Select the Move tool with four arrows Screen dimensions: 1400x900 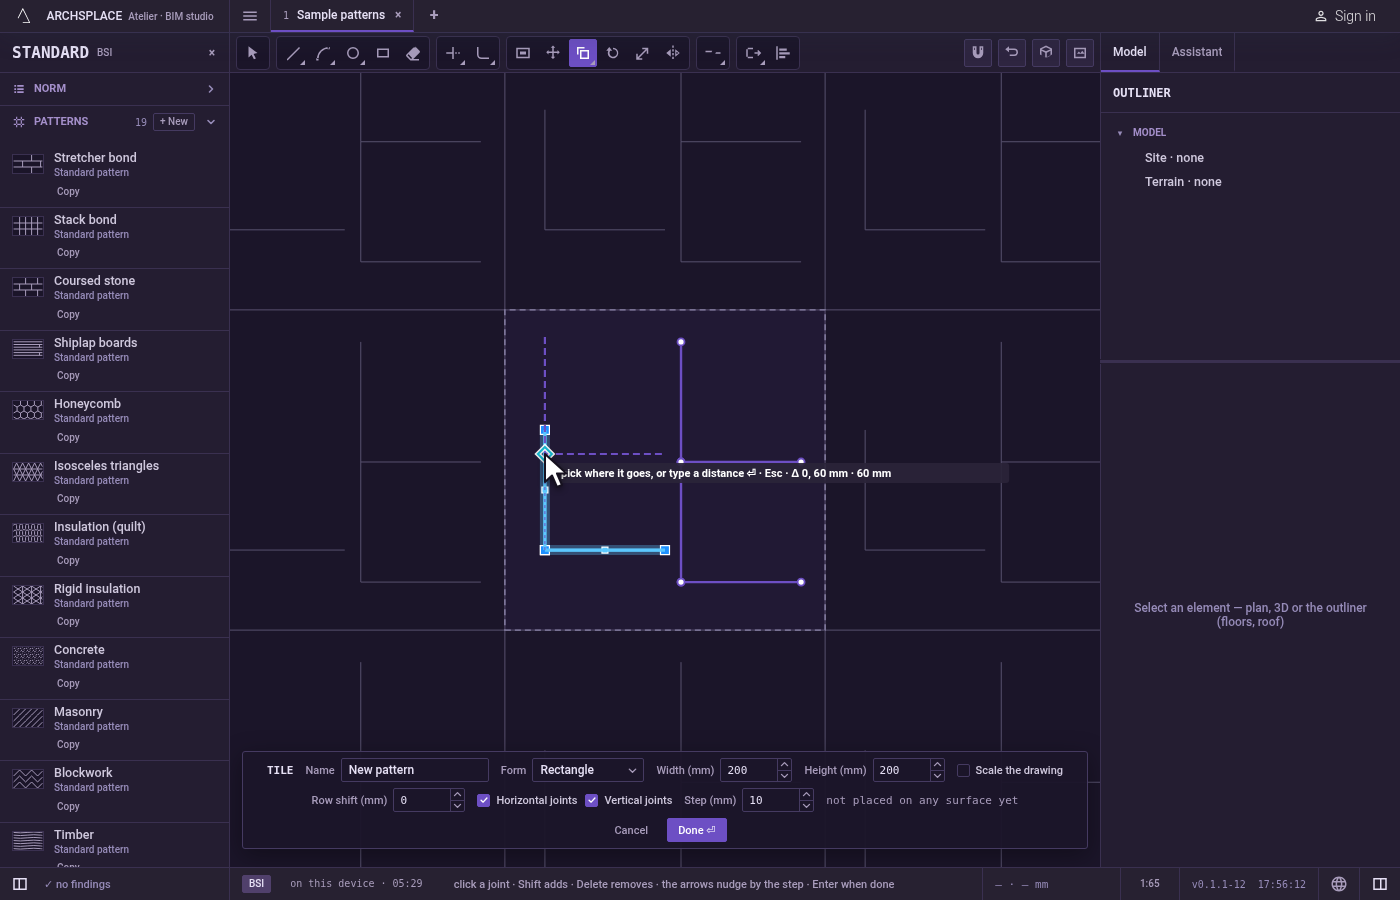553,53
